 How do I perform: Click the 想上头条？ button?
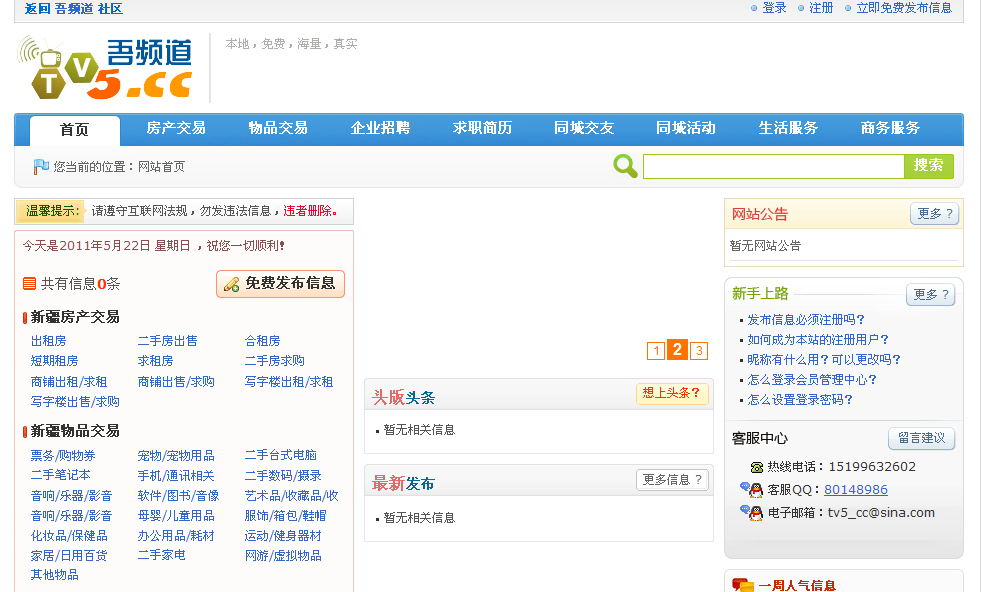672,393
